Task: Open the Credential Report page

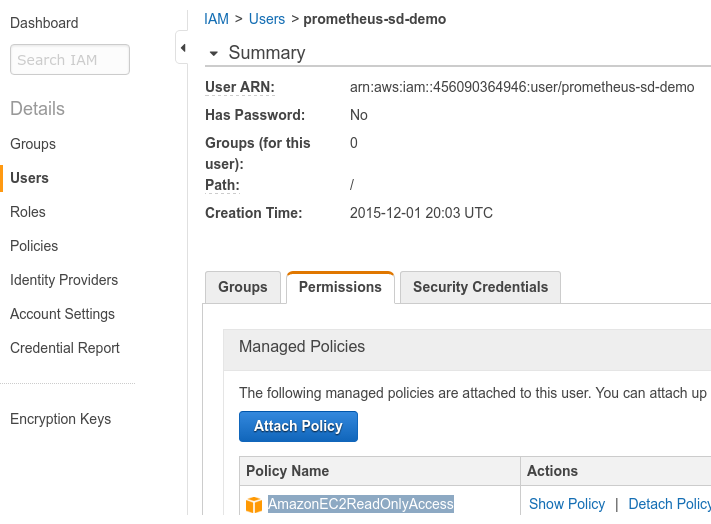Action: pyautogui.click(x=65, y=348)
